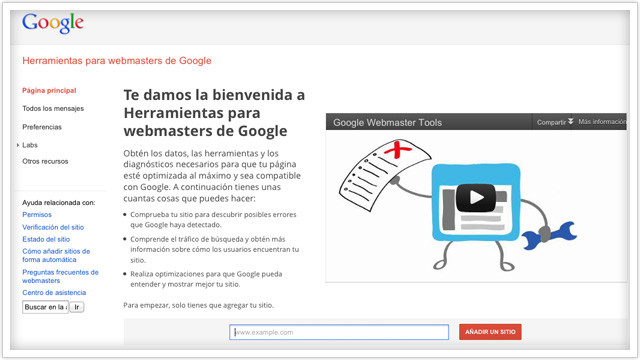Play the Google Webmaster Tools video
This screenshot has width=640, height=360.
point(476,198)
